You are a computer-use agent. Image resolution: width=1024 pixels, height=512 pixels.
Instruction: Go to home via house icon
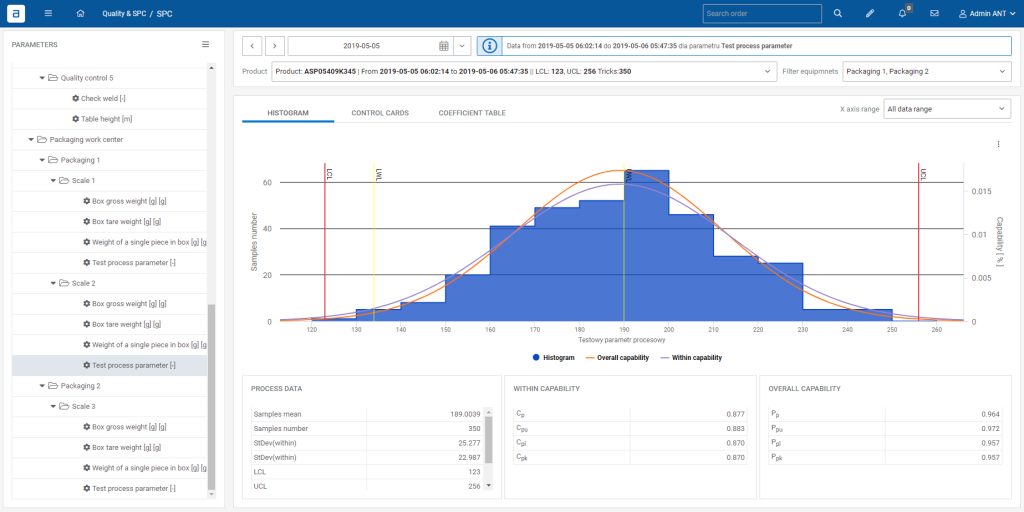(x=80, y=13)
